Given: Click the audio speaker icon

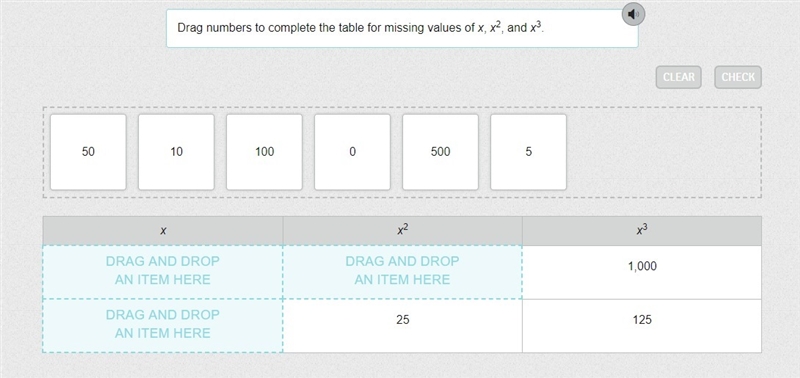Looking at the screenshot, I should point(633,14).
